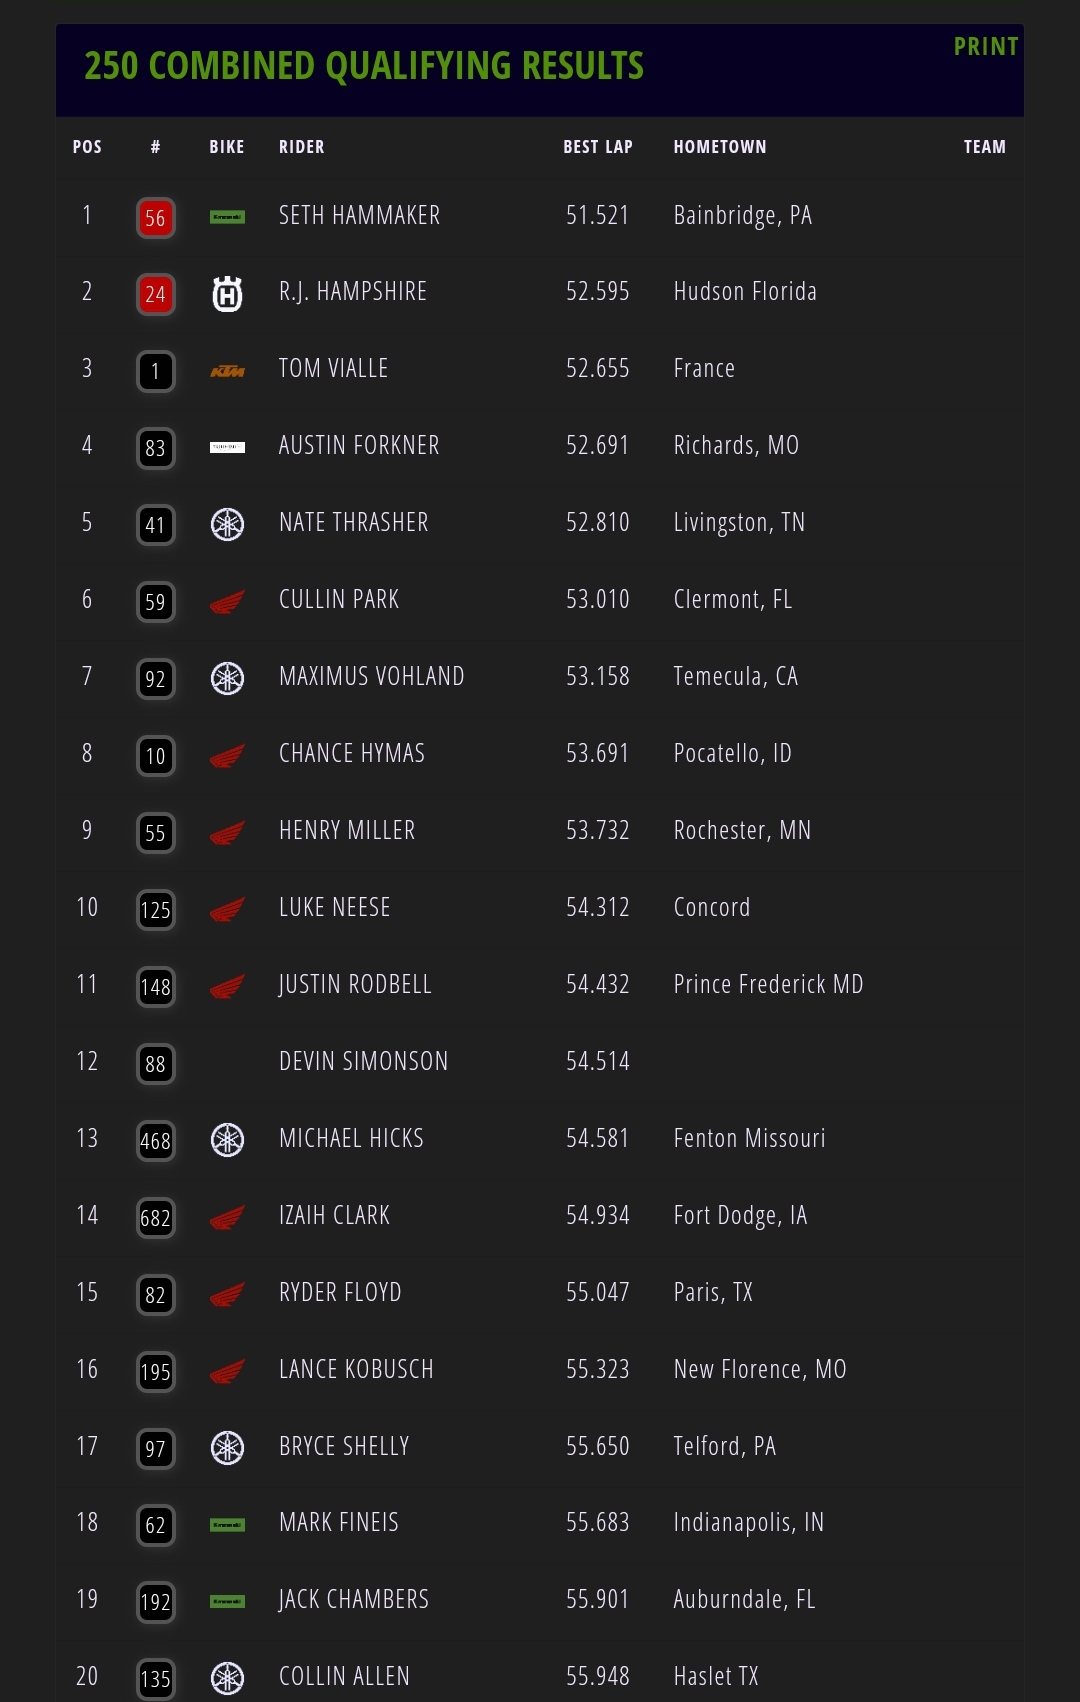
Task: Click Cullin Park's Honda wing logo
Action: (x=227, y=602)
